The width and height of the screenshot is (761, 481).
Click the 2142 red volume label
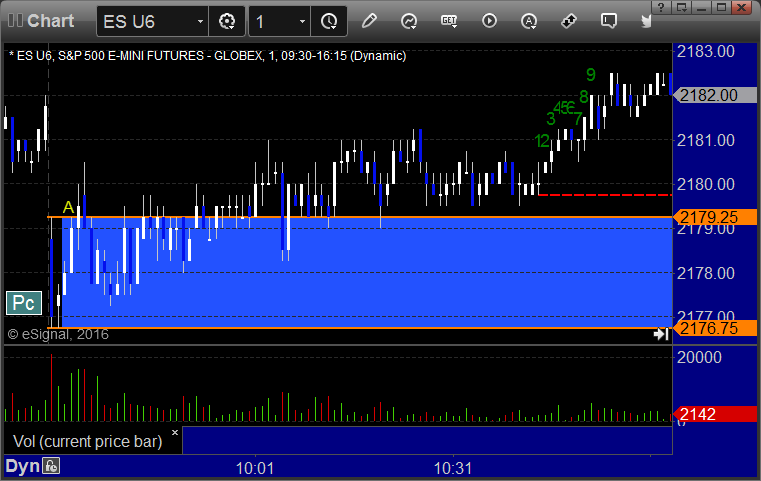(x=715, y=414)
